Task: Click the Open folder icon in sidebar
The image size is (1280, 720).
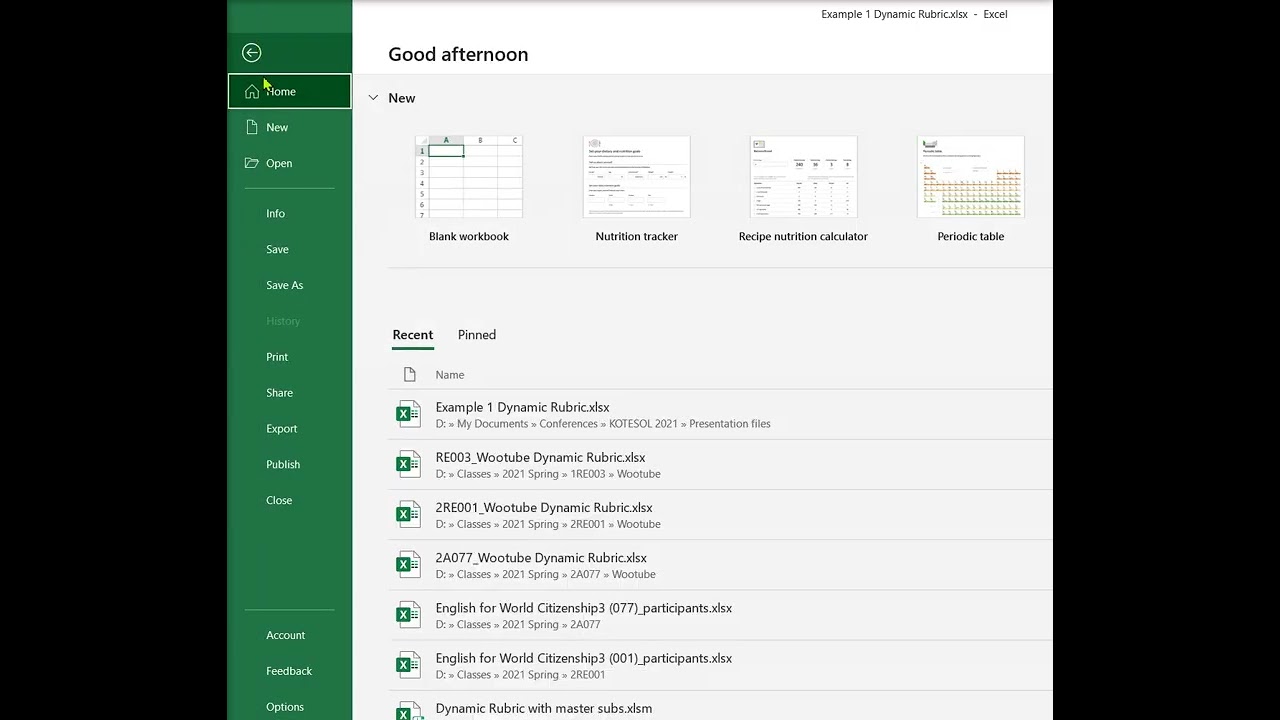Action: [252, 163]
